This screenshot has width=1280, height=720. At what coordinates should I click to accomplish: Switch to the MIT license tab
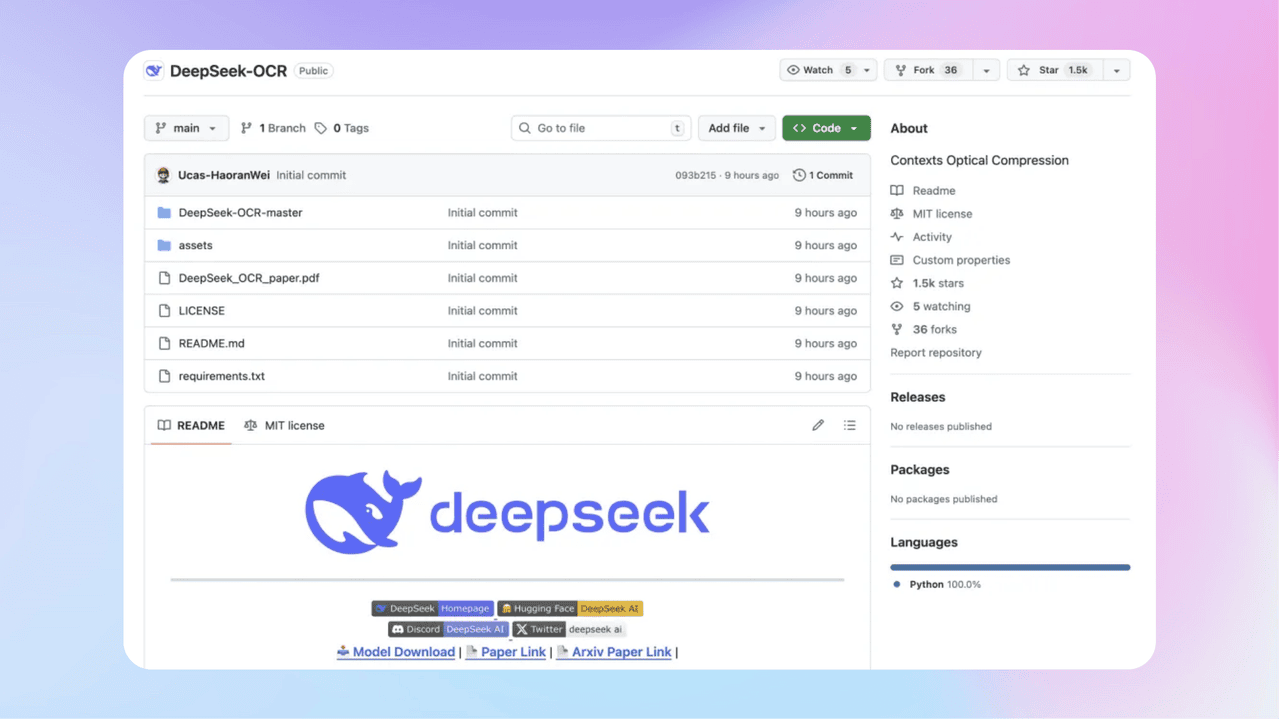[285, 425]
